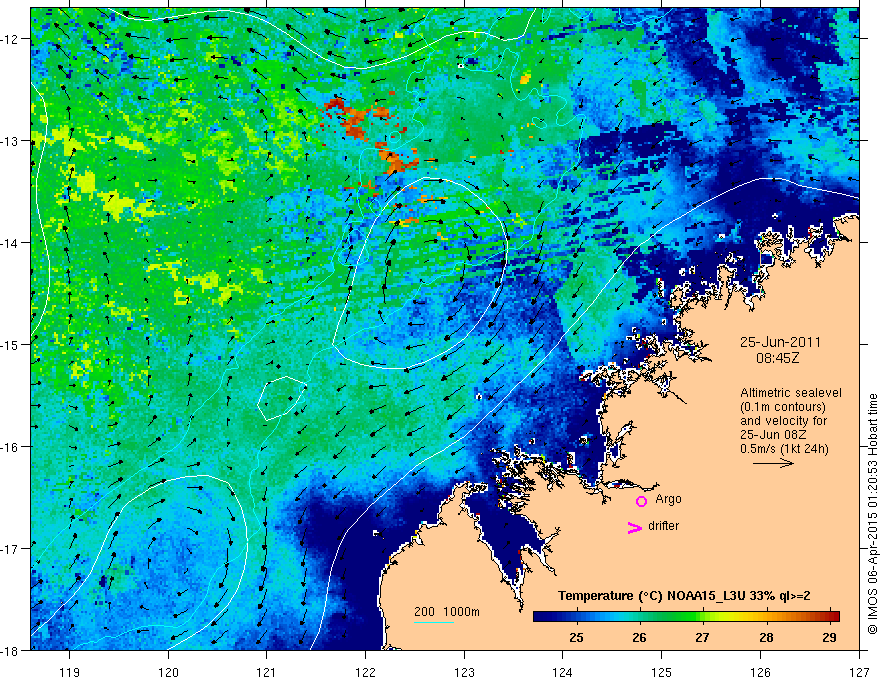Click the '124' longitude axis label

pos(563,672)
